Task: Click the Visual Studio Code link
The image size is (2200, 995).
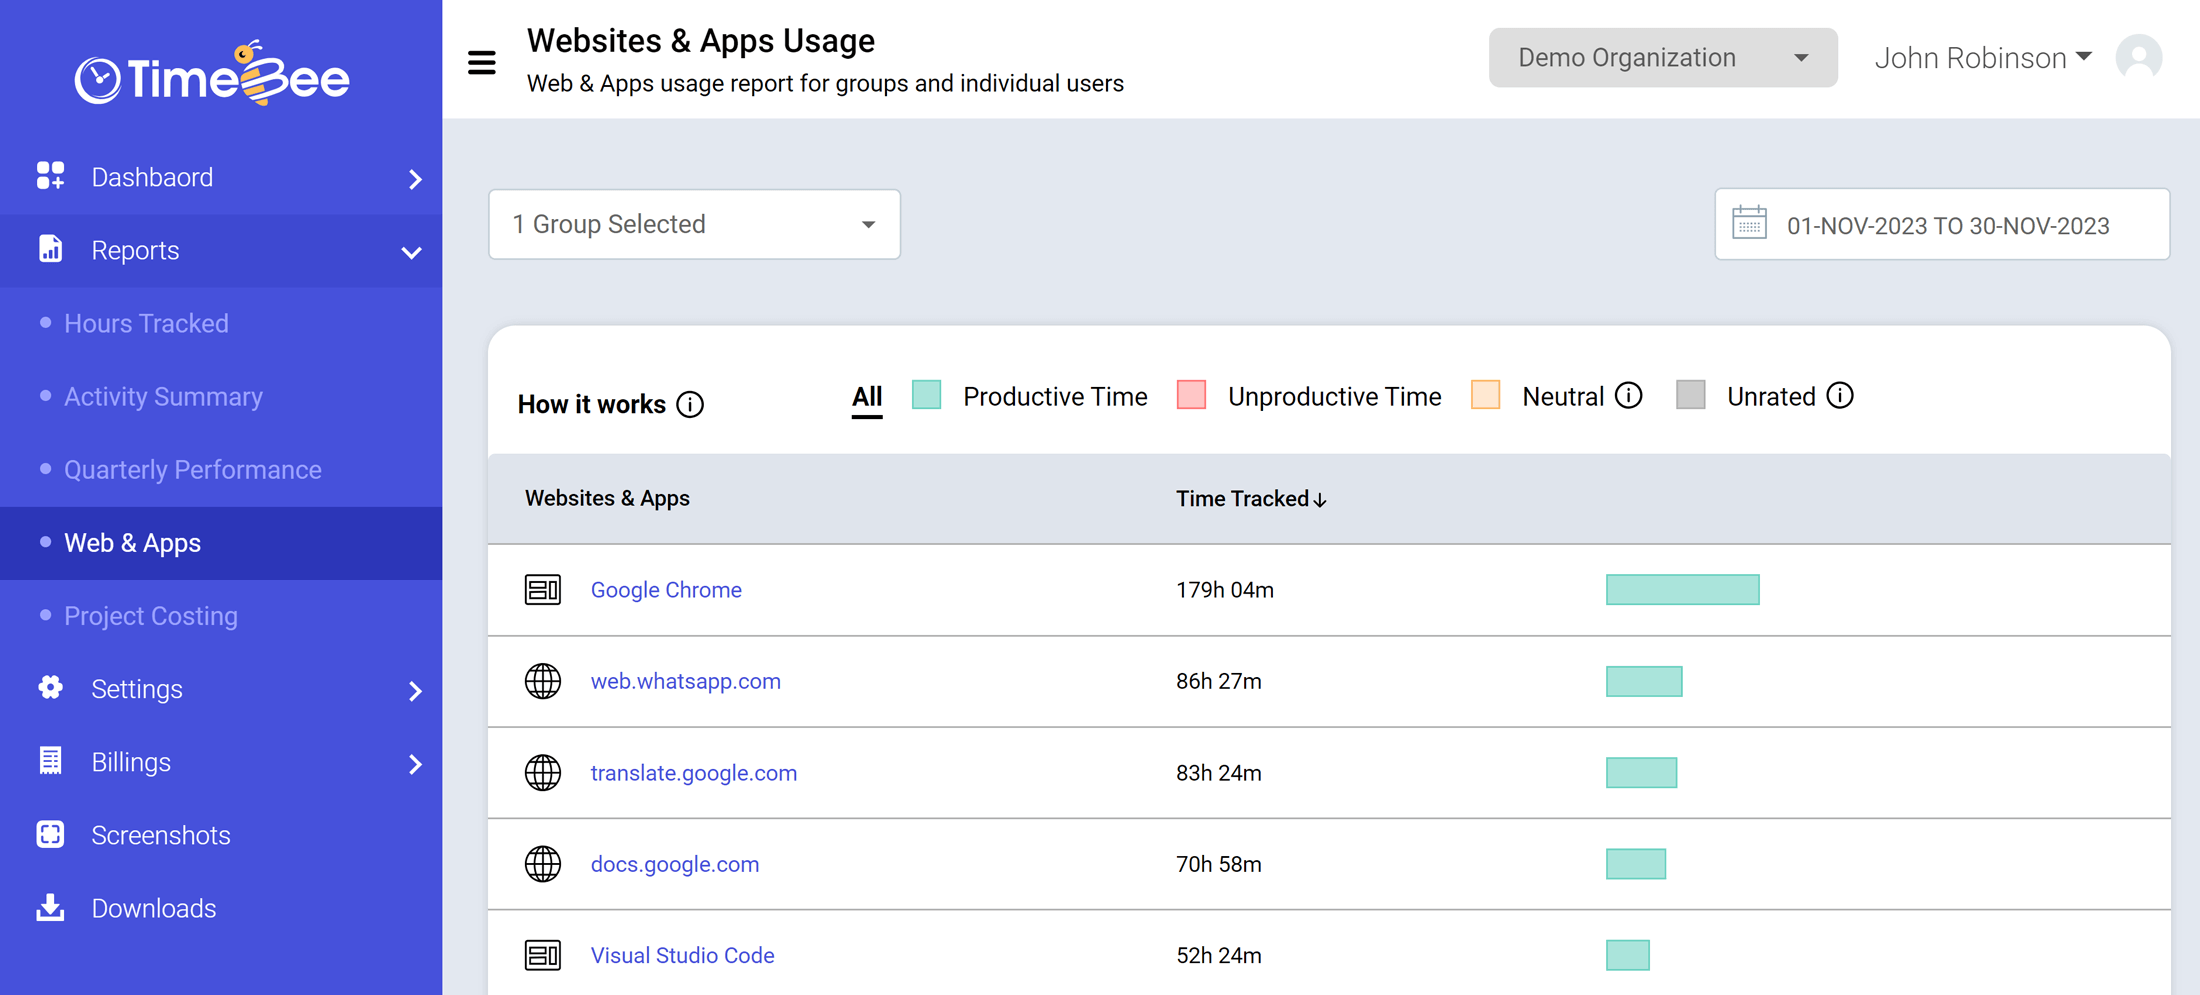Action: click(x=682, y=955)
